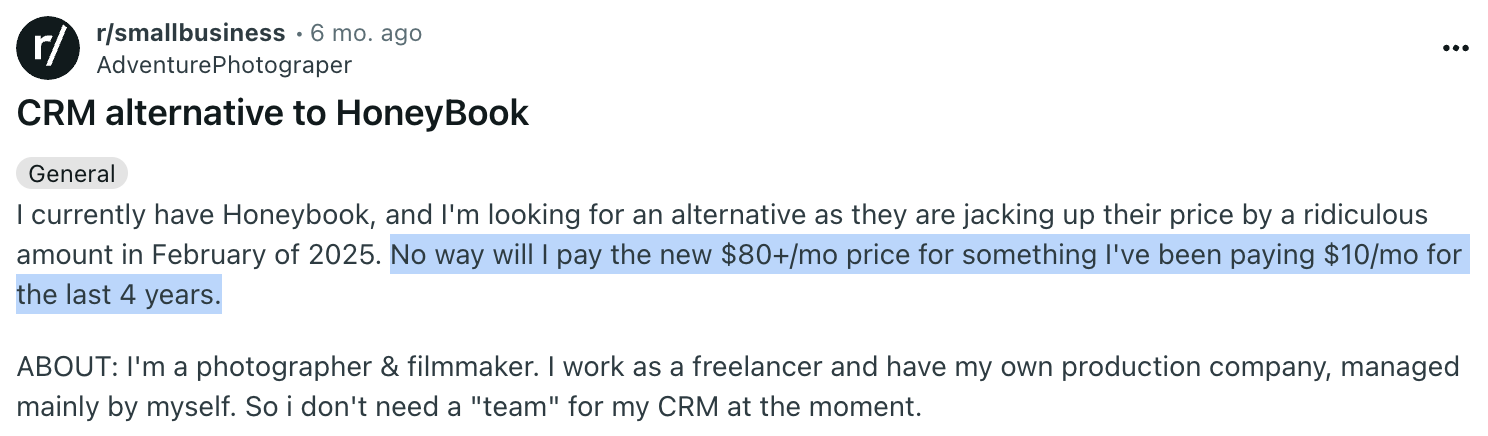Click the "6 mo. ago" timestamp
Viewport: 1488px width, 436px height.
pyautogui.click(x=366, y=33)
